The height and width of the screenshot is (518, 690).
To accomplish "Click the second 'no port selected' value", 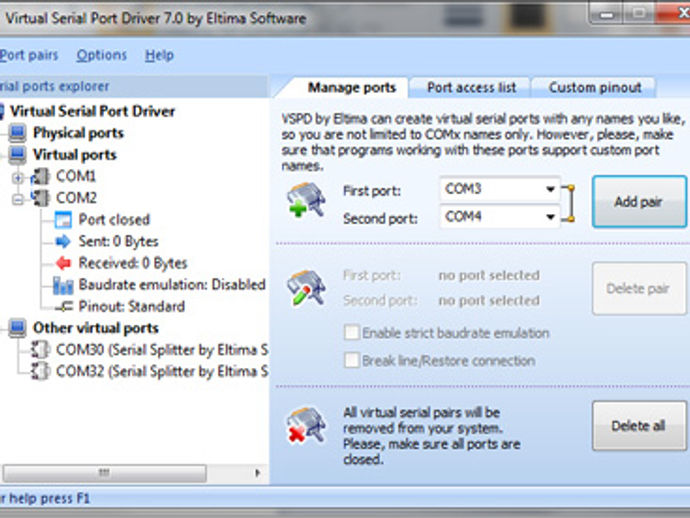I will [489, 301].
